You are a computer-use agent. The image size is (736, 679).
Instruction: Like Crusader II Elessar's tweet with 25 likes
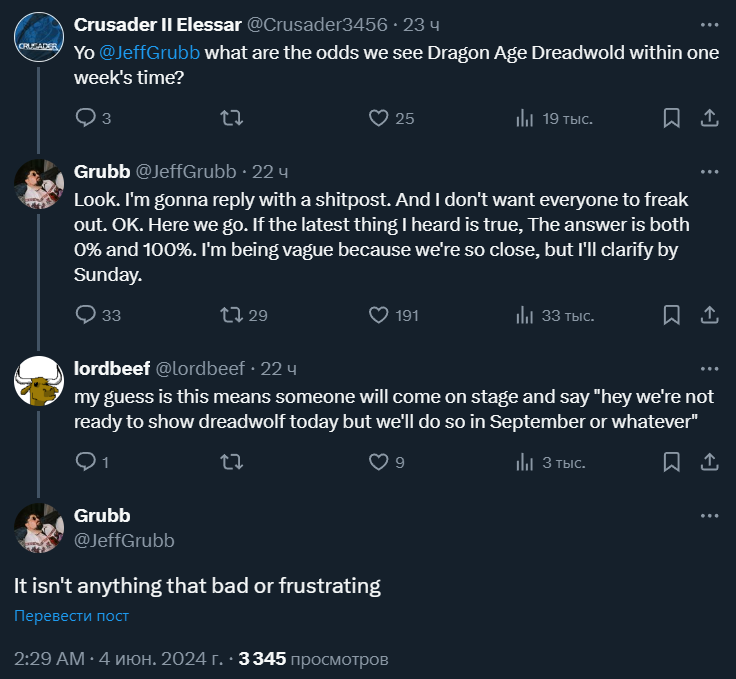pyautogui.click(x=378, y=118)
